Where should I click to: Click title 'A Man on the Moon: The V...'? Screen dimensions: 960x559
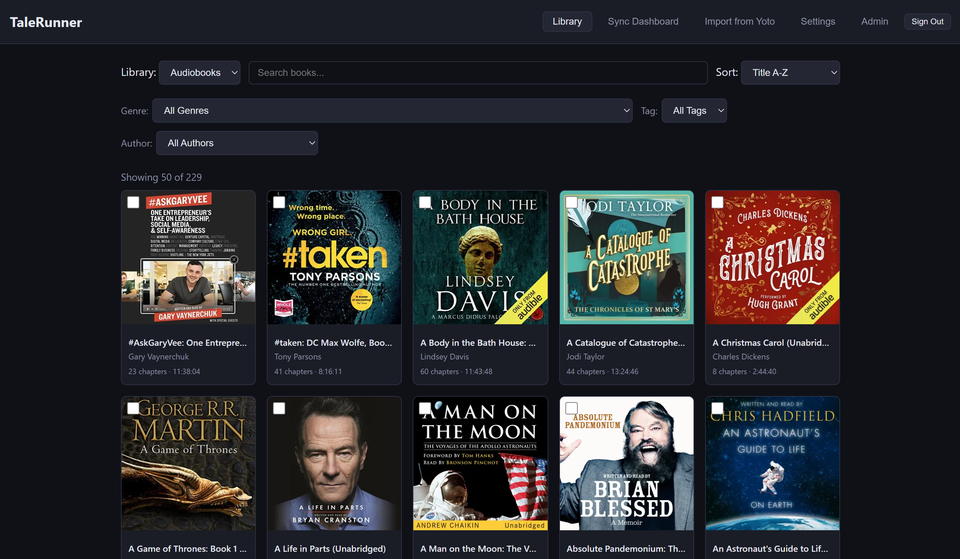click(478, 549)
